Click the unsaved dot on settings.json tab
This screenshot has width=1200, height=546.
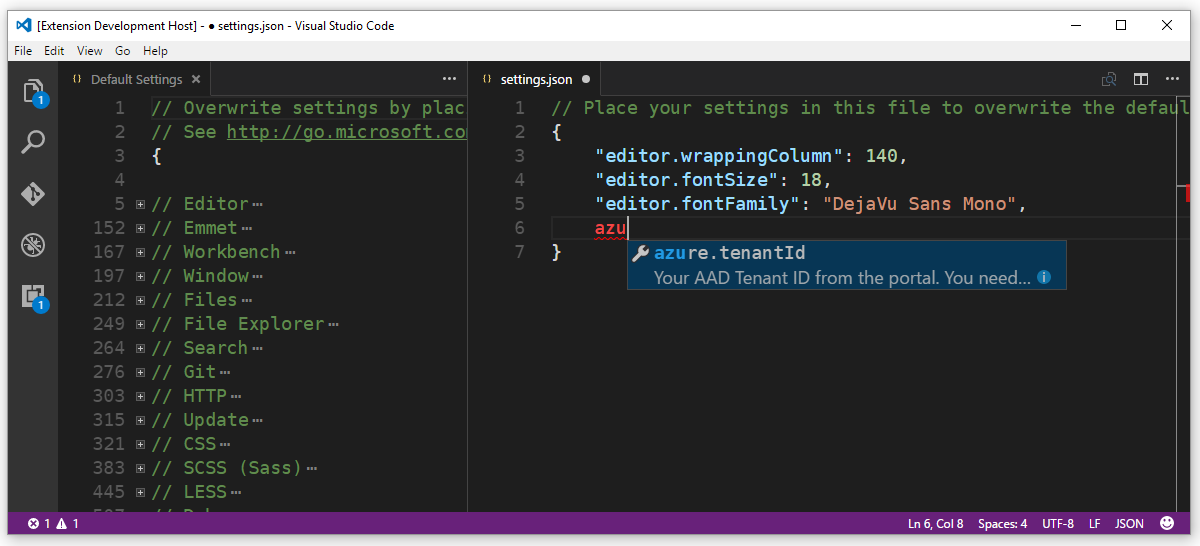click(x=586, y=79)
